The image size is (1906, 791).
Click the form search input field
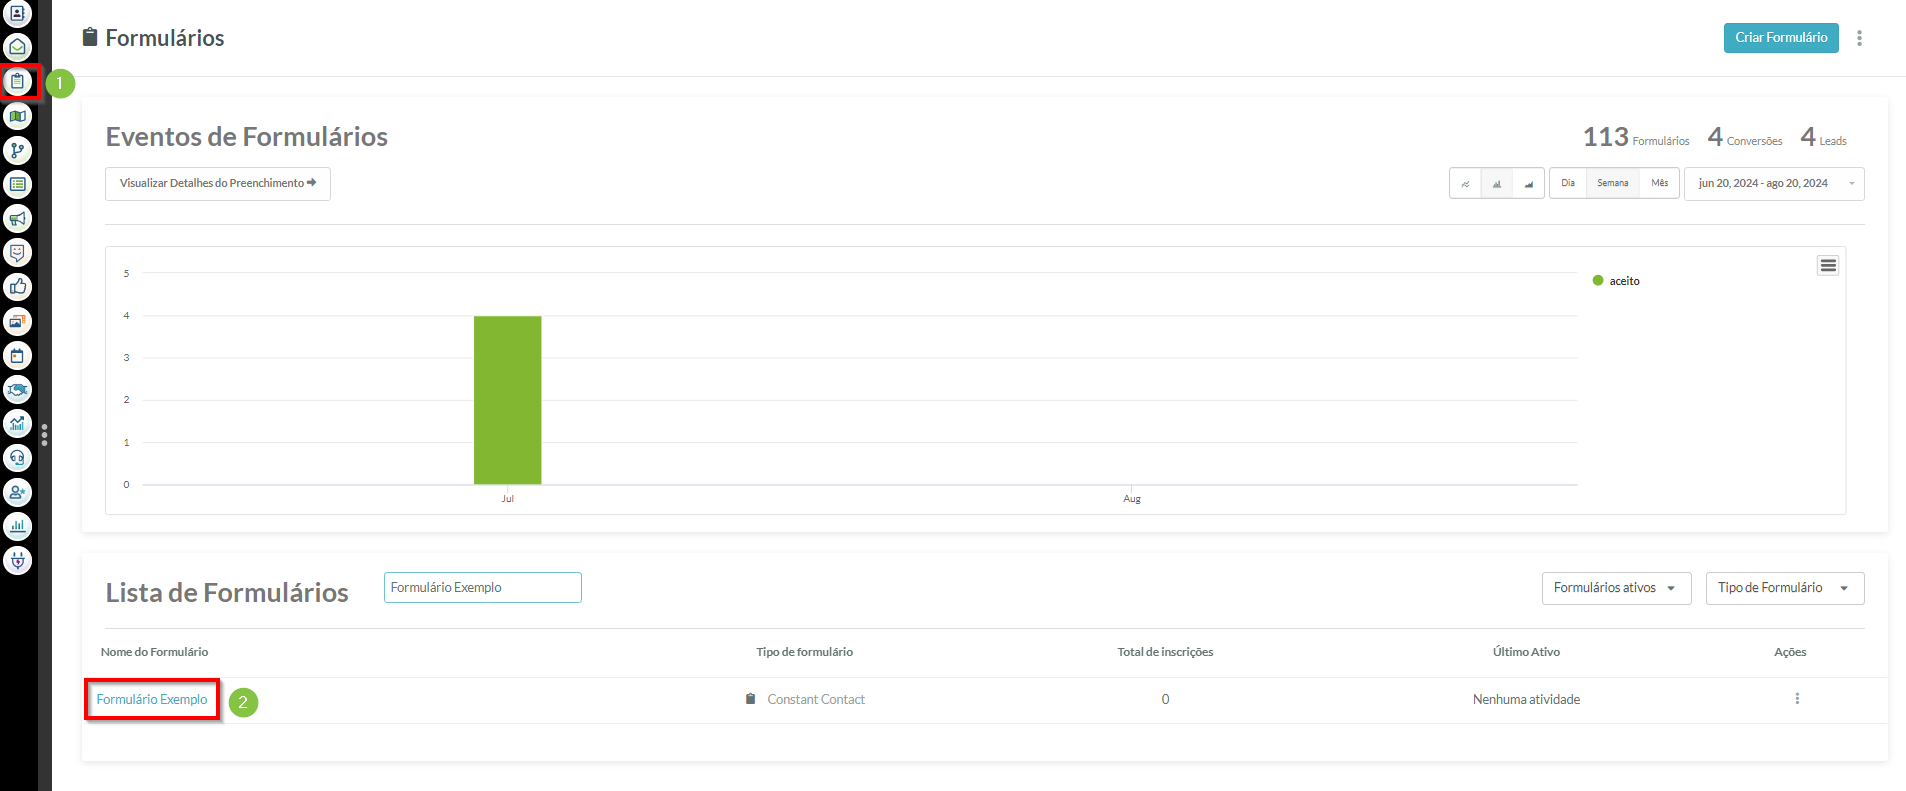[x=482, y=588]
